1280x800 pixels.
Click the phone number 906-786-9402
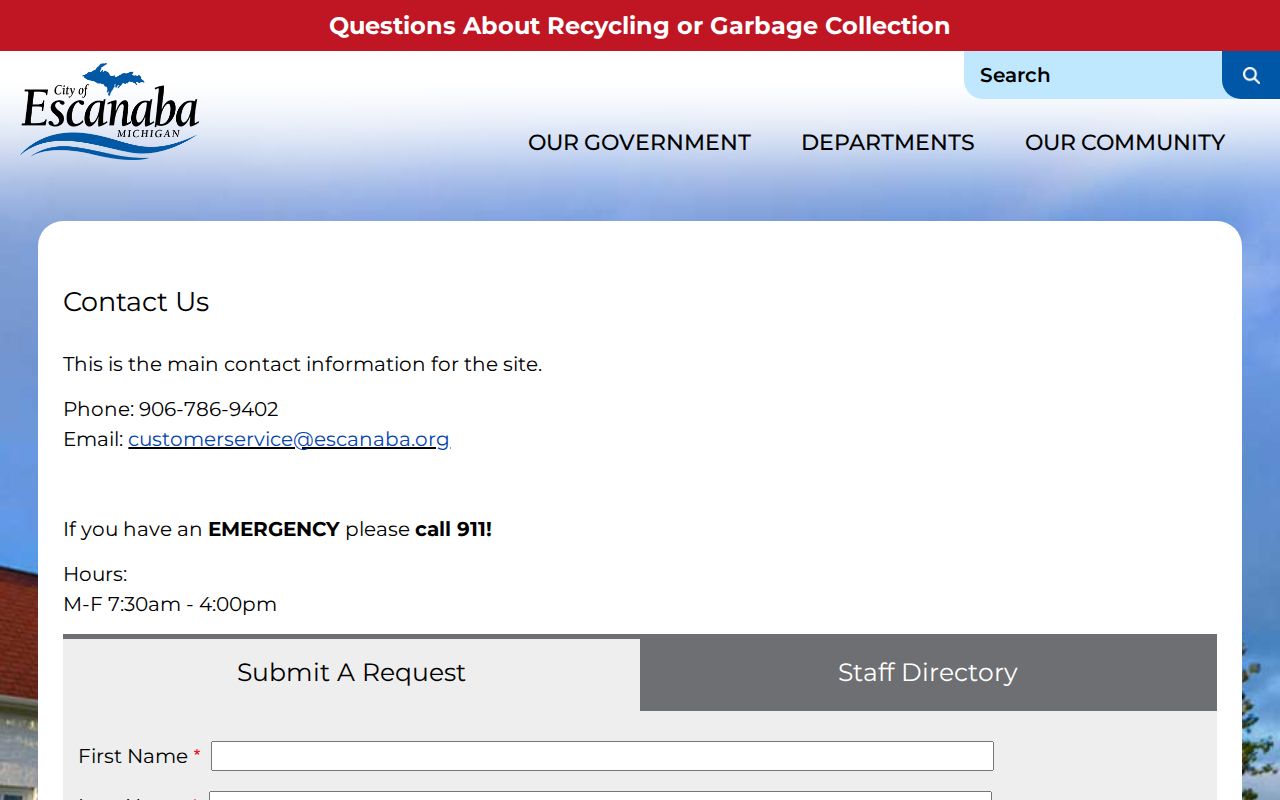coord(208,409)
